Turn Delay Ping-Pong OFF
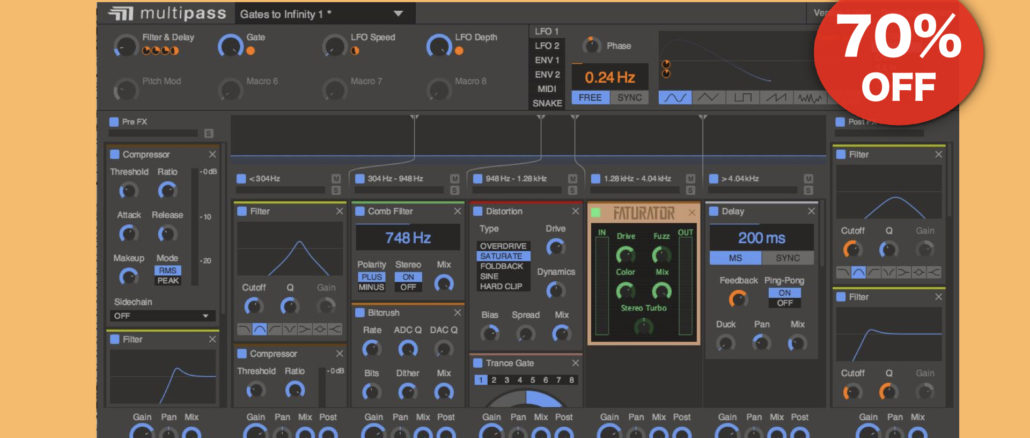 [x=784, y=303]
